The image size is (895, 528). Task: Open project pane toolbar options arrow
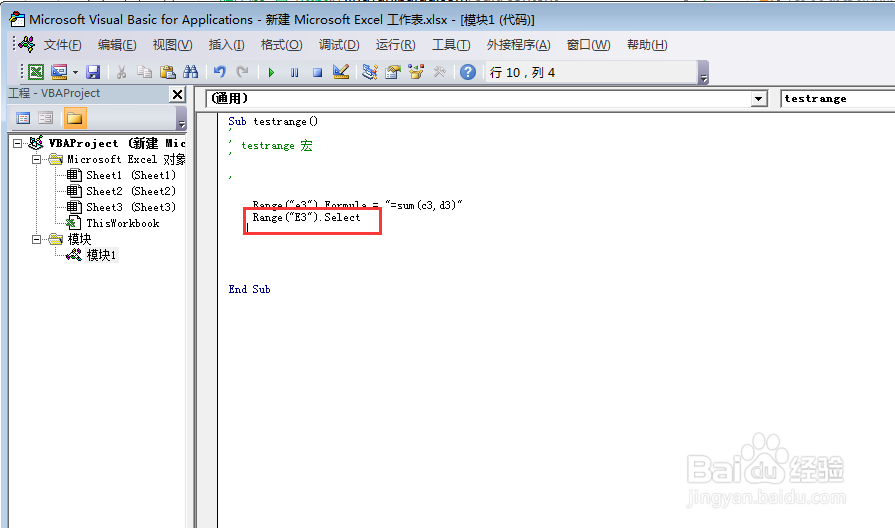(x=182, y=119)
